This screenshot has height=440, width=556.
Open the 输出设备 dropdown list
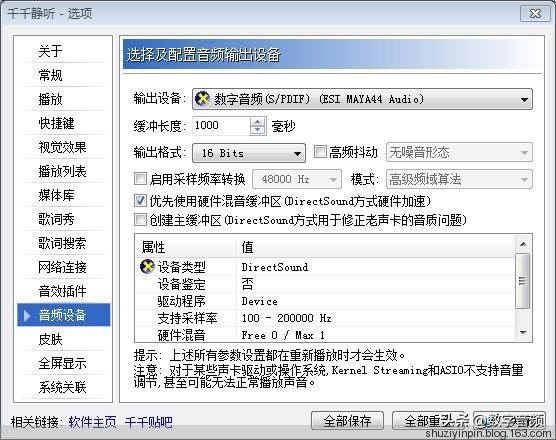click(362, 99)
